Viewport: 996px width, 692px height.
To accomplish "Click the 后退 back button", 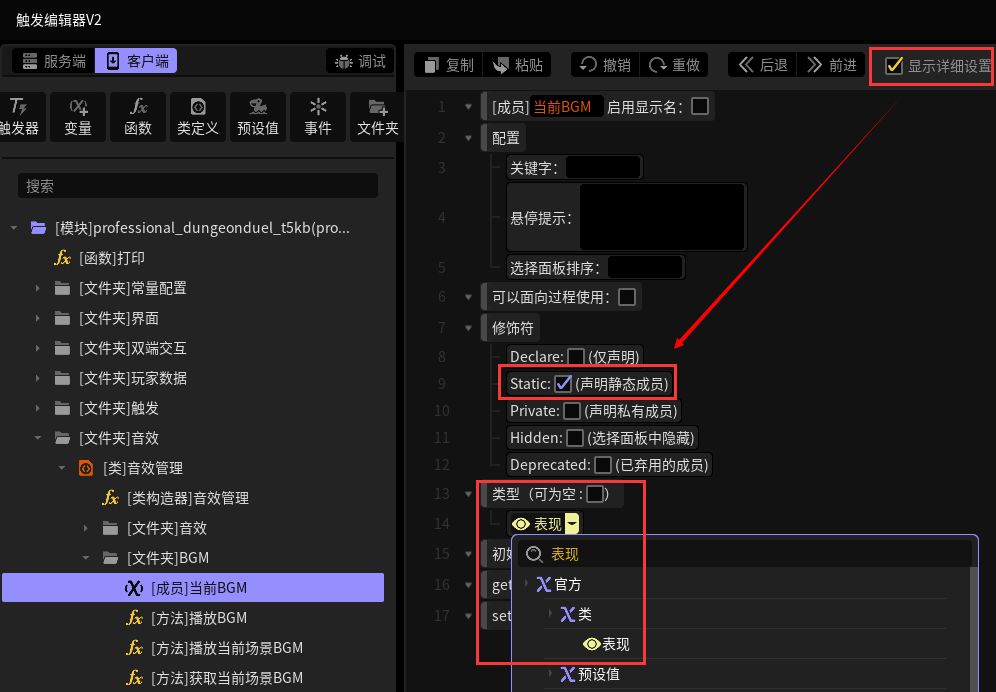I will (x=762, y=65).
